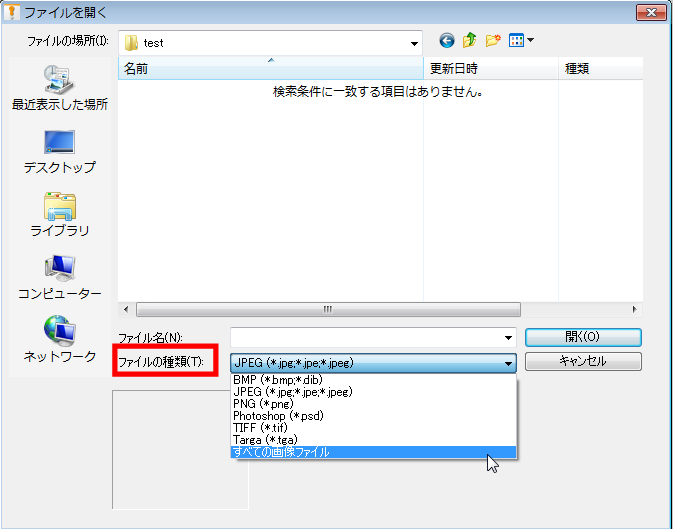The width and height of the screenshot is (673, 529).
Task: Sort by the 種類 column header
Action: [601, 69]
